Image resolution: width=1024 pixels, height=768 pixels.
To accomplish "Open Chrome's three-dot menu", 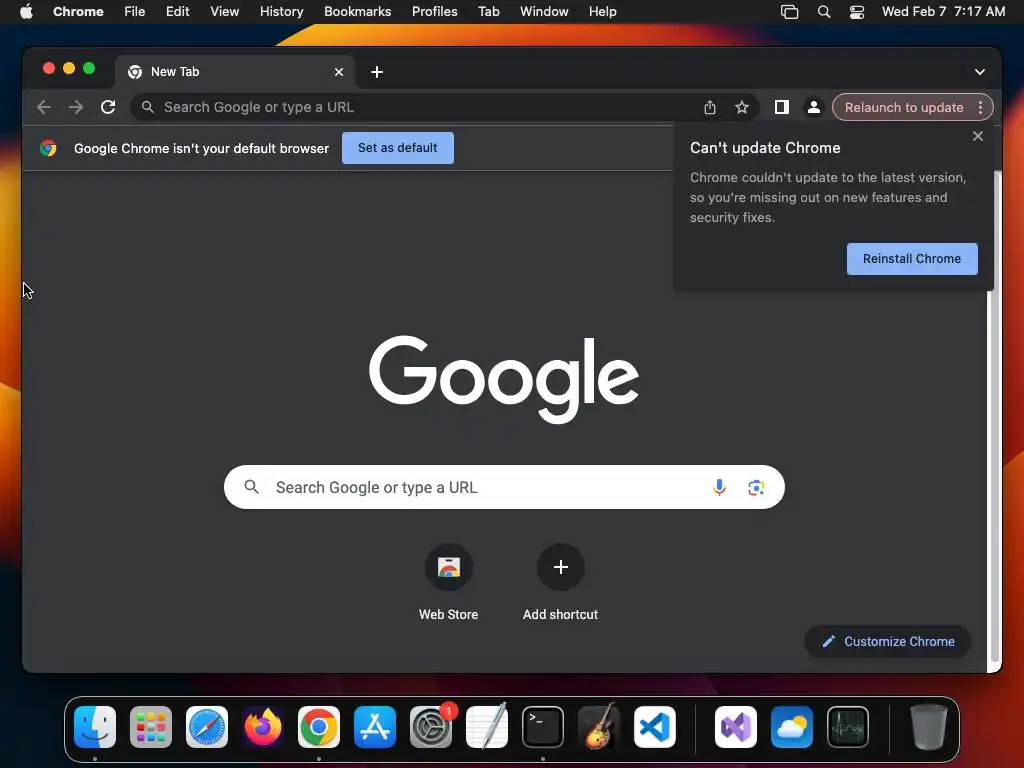I will (980, 107).
